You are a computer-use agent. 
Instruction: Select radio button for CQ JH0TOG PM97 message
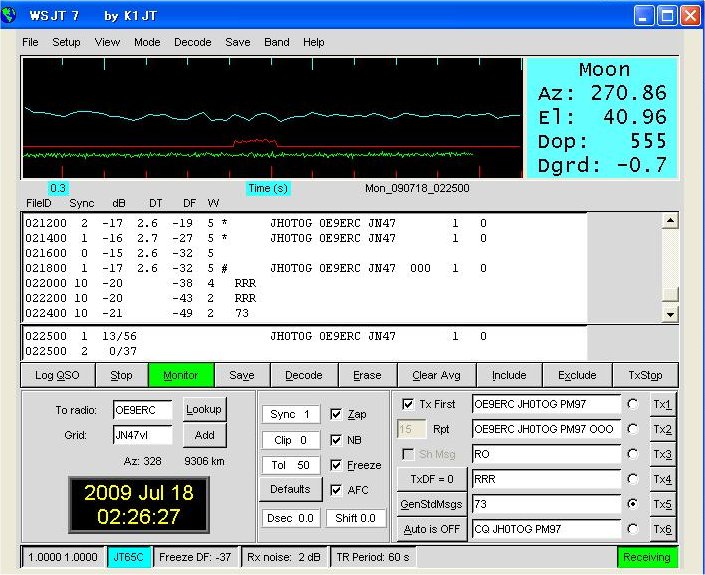point(633,529)
